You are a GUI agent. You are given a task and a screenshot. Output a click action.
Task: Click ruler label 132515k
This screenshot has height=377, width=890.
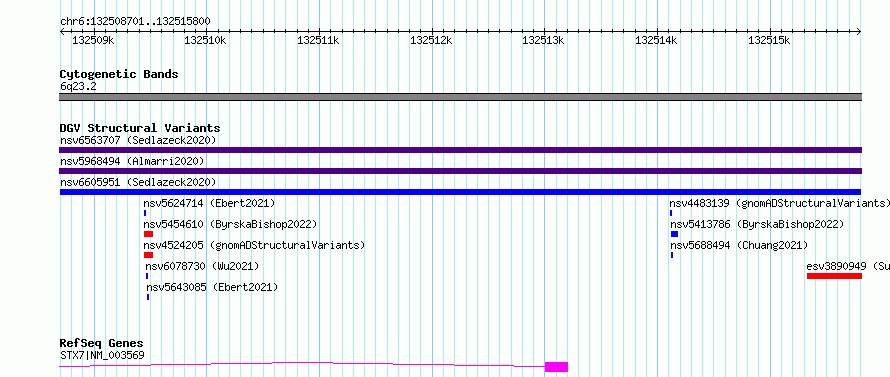click(x=770, y=40)
